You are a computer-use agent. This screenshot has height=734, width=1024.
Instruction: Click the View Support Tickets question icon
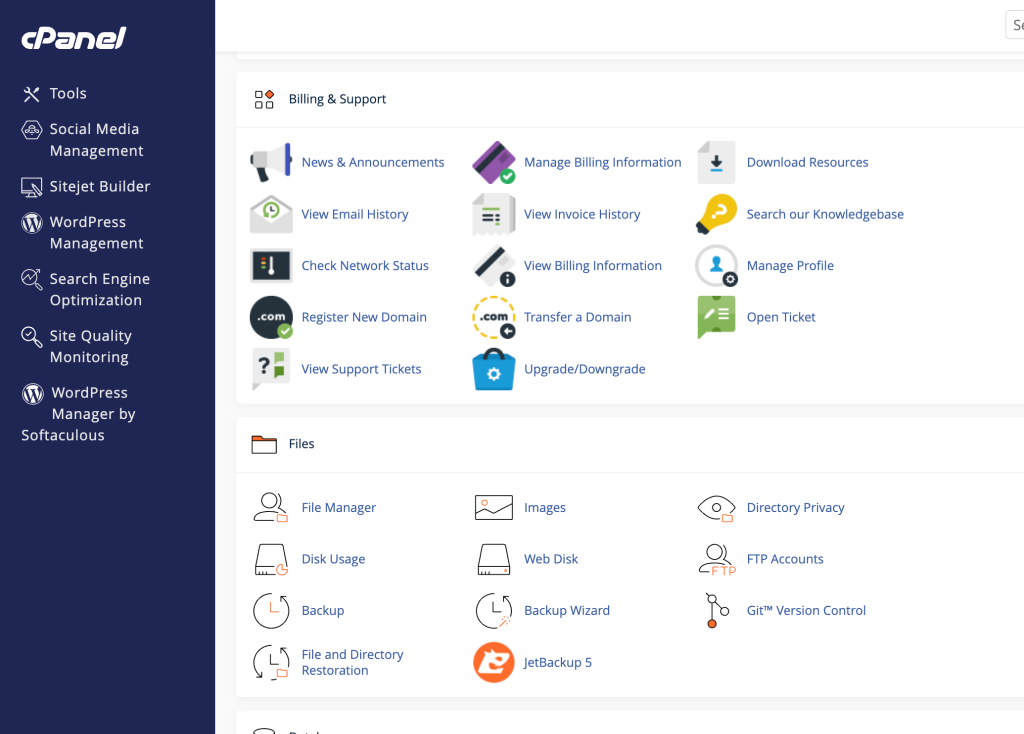coord(271,369)
